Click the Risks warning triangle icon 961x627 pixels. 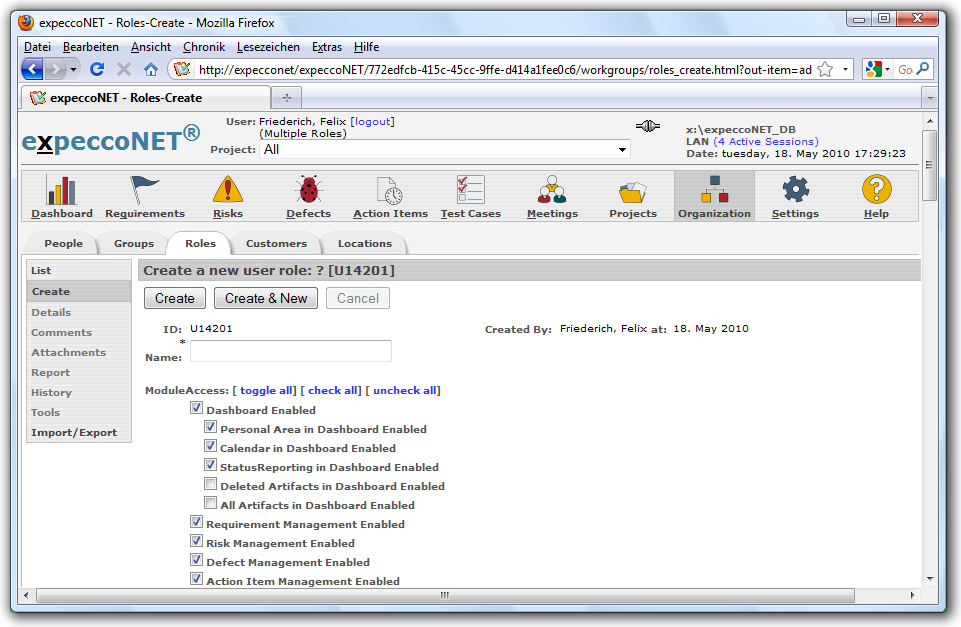[x=228, y=190]
